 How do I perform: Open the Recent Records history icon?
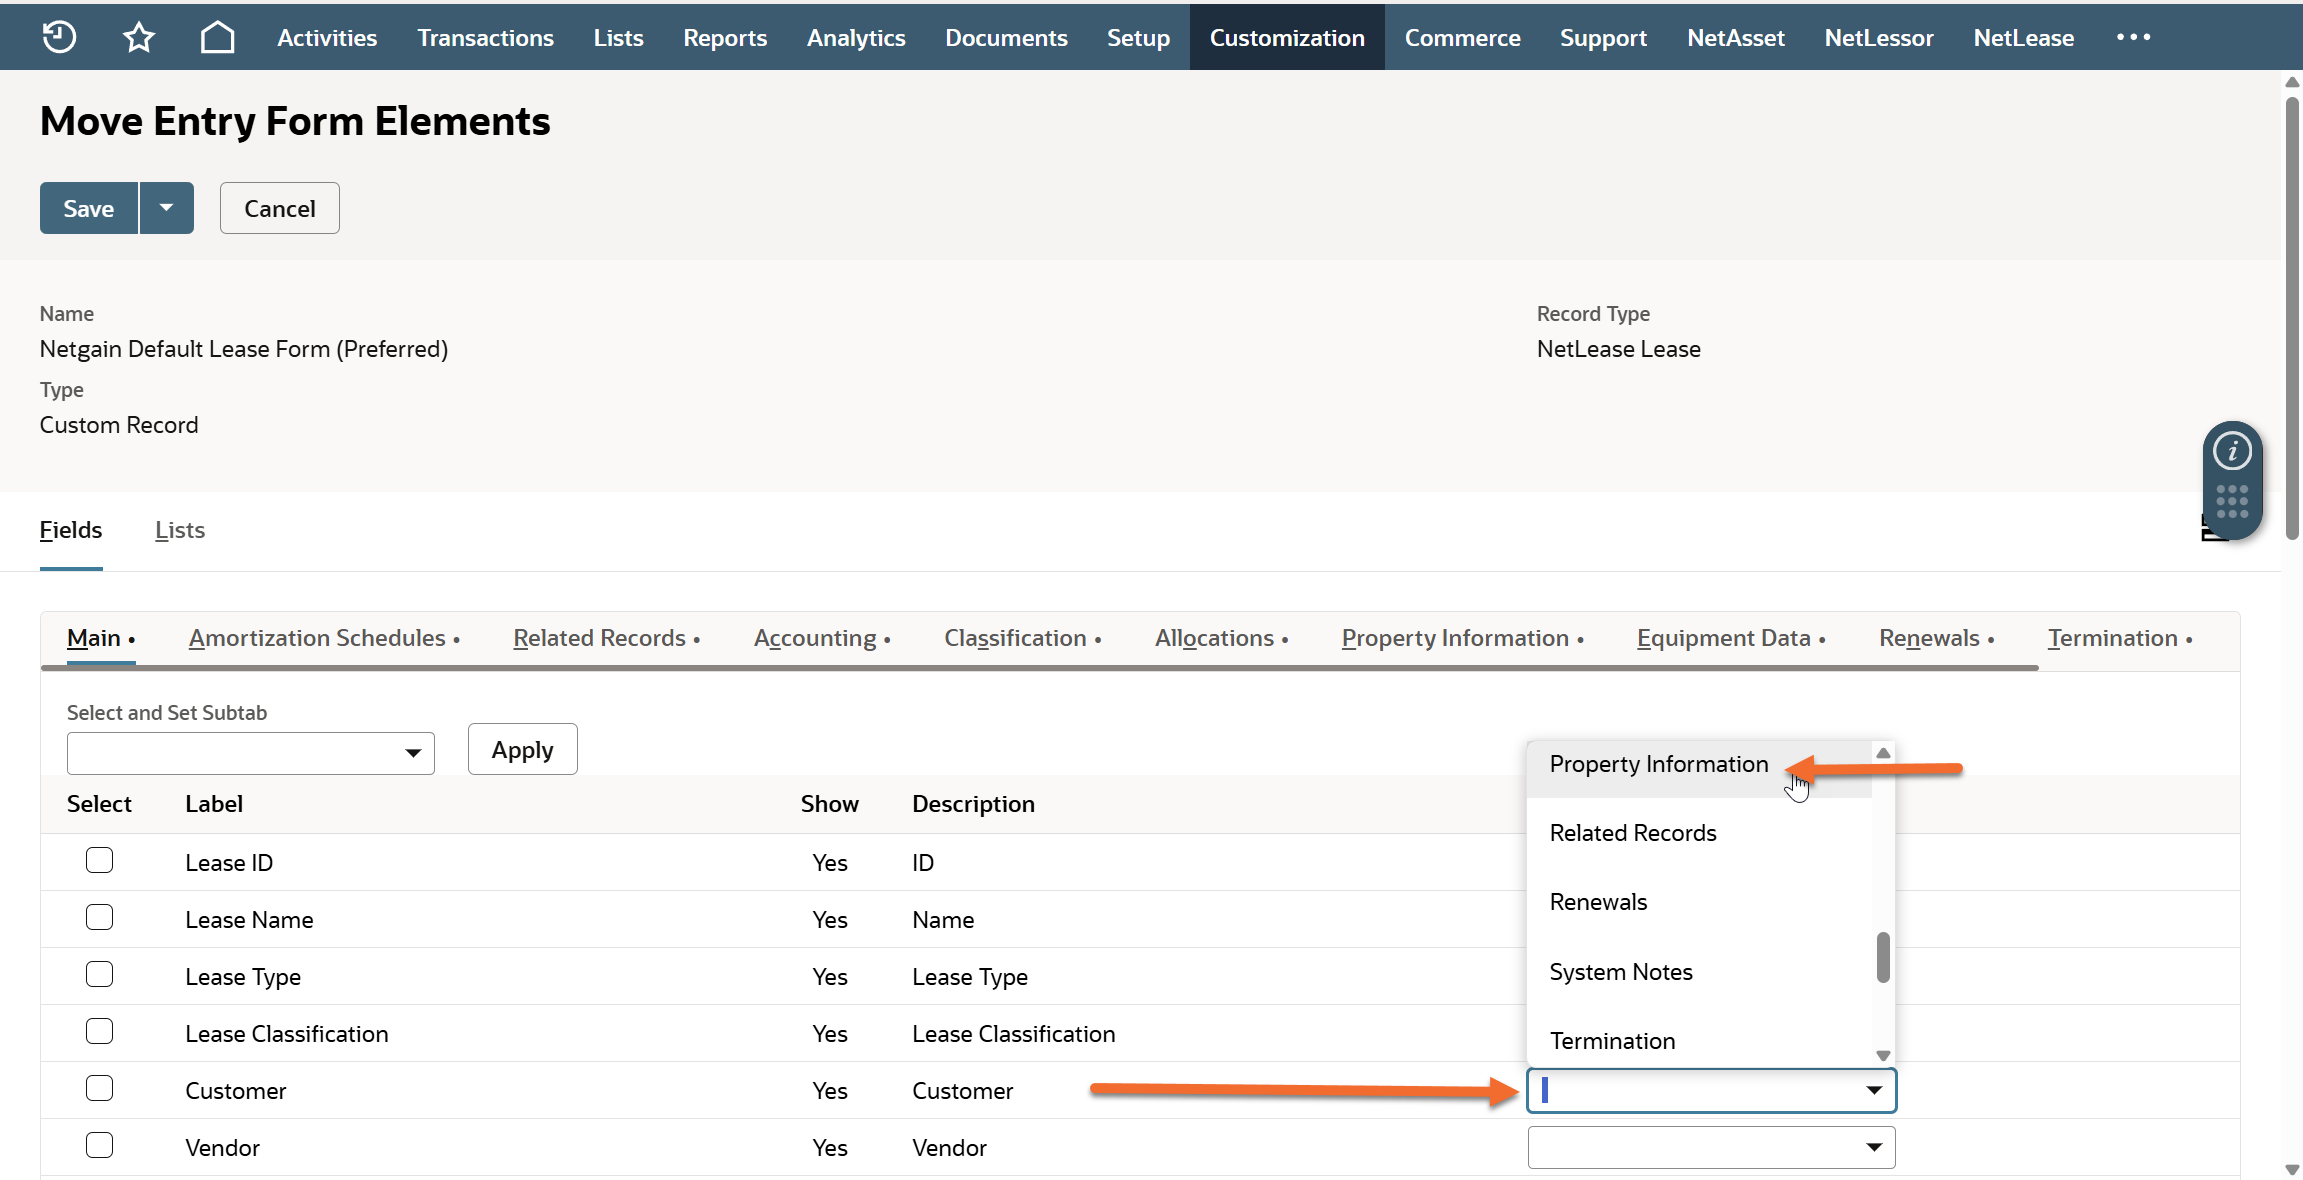[x=59, y=37]
